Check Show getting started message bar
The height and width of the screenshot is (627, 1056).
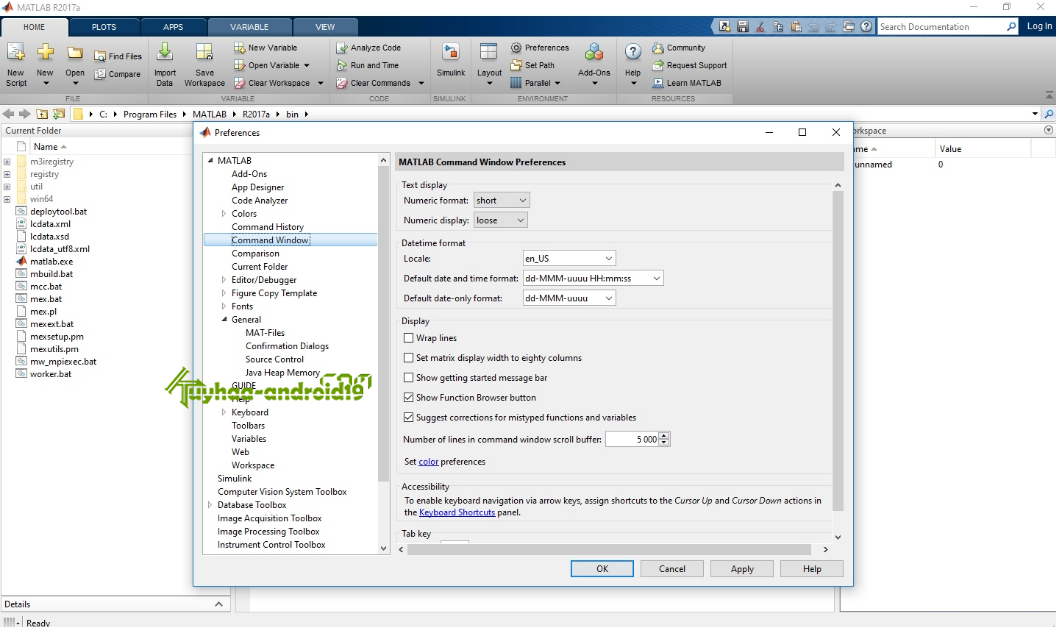point(408,378)
